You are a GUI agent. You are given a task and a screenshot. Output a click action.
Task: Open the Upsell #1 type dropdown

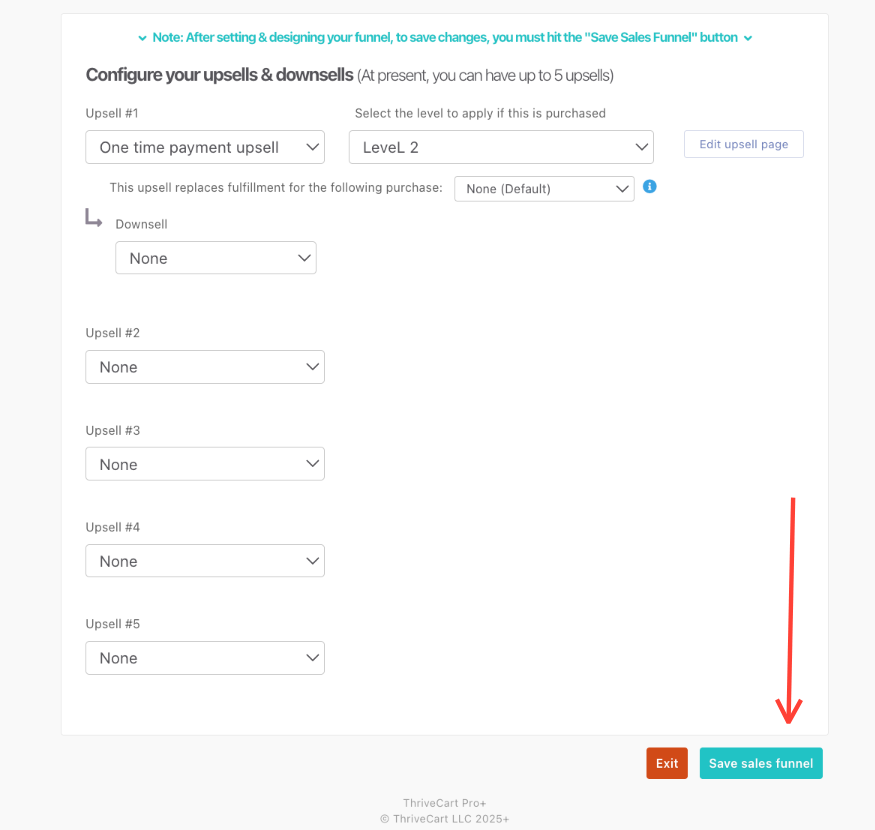click(x=205, y=147)
